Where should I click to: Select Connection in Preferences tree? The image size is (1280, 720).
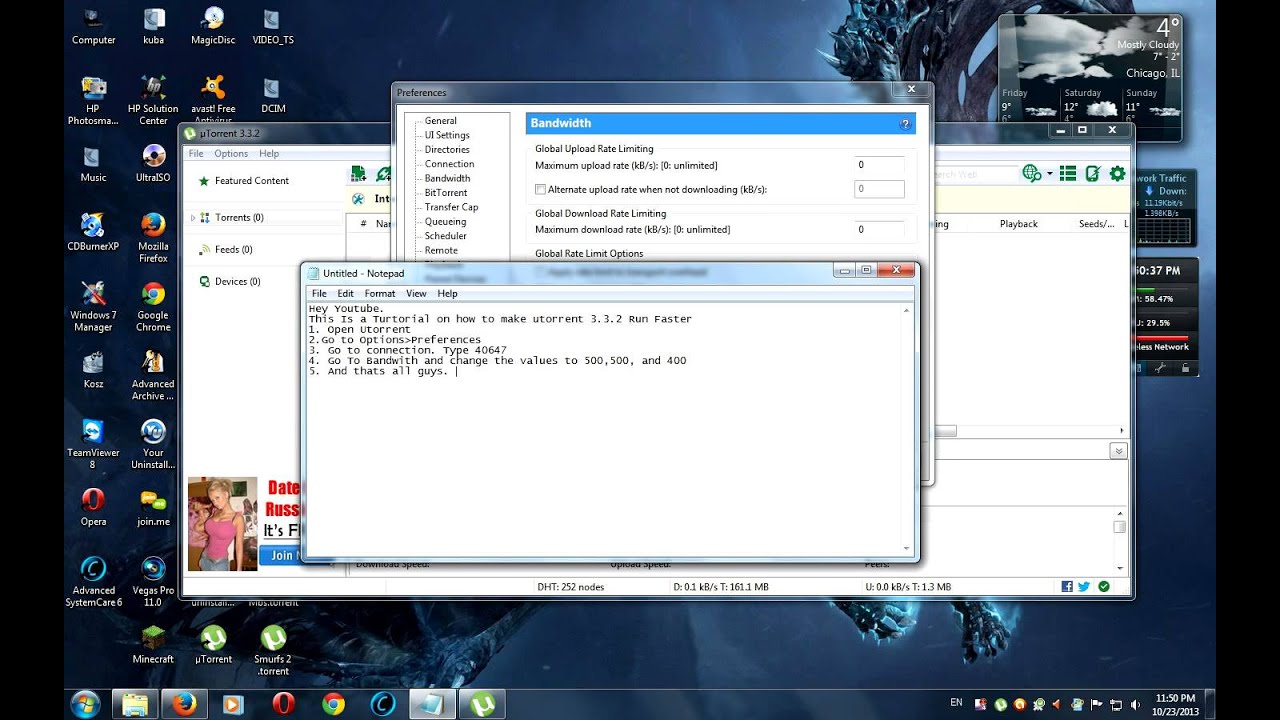[x=449, y=164]
